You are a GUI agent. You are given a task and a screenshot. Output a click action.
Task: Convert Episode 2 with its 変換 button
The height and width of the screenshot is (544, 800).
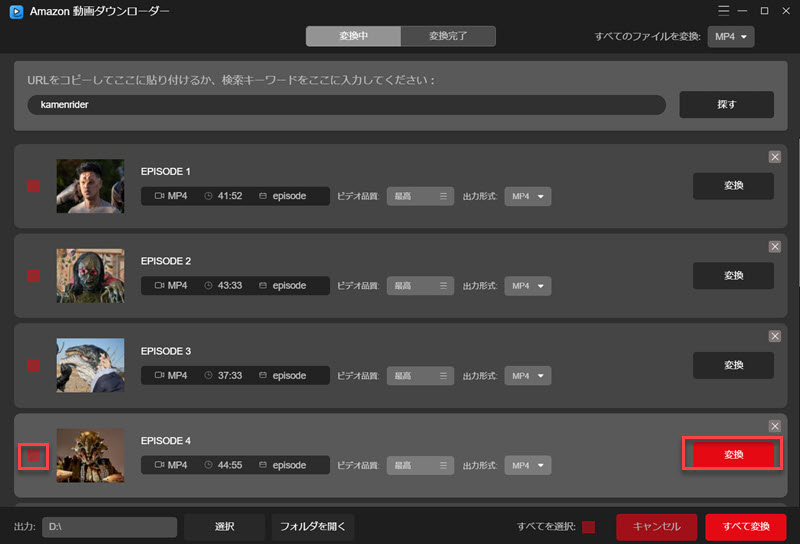coord(733,276)
